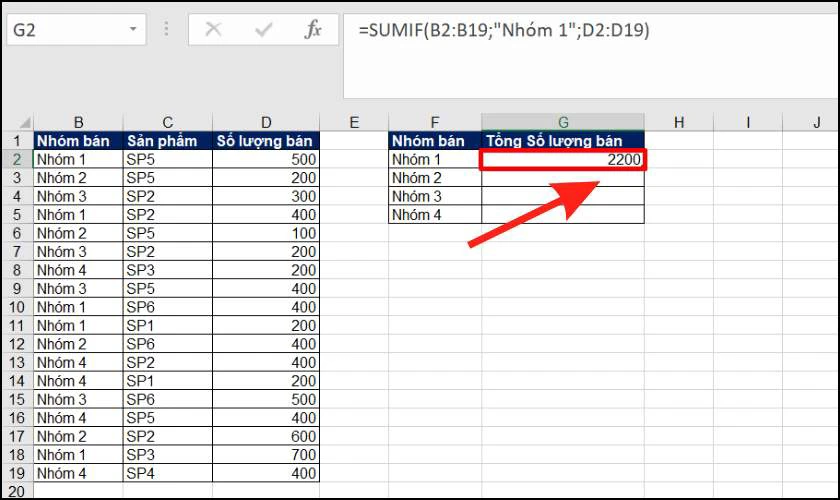Select column D header
The image size is (840, 500).
point(266,122)
